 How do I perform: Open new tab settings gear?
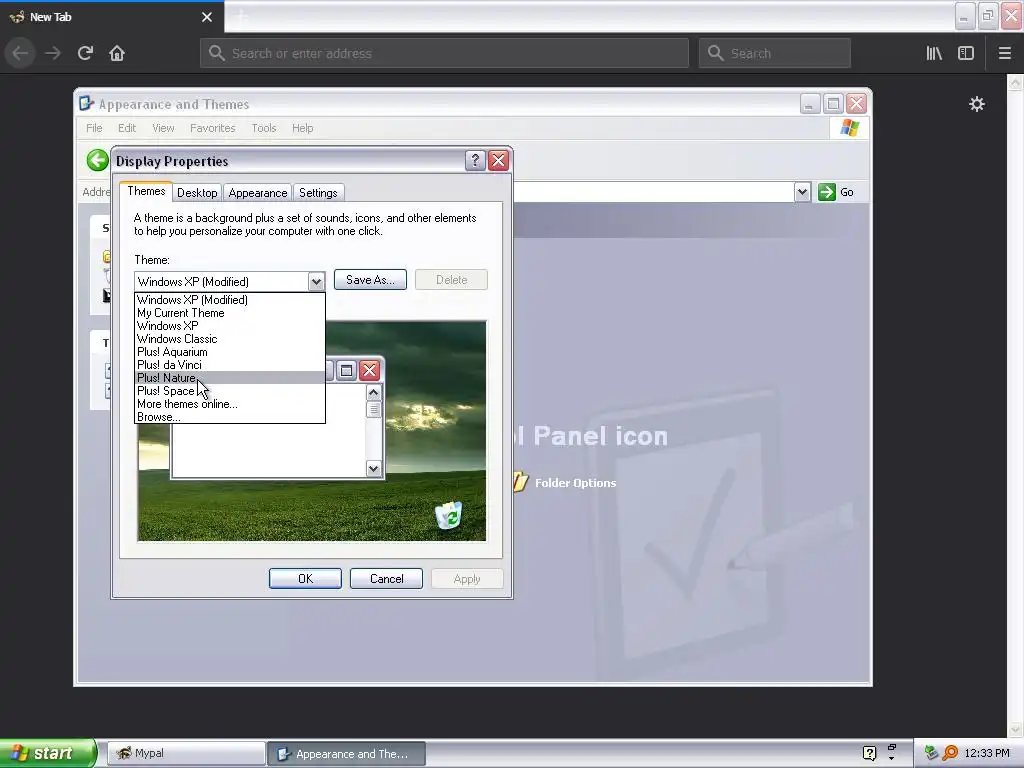(x=976, y=104)
